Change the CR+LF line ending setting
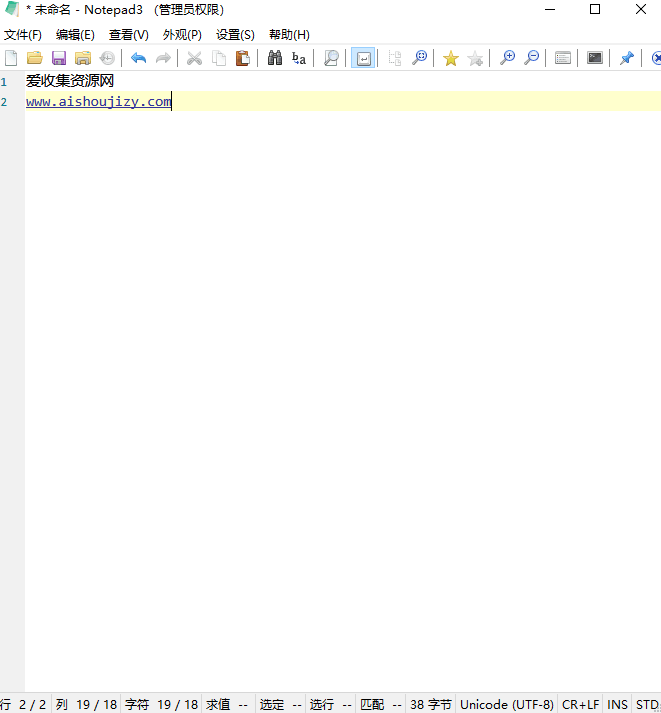The image size is (661, 713). pyautogui.click(x=581, y=704)
